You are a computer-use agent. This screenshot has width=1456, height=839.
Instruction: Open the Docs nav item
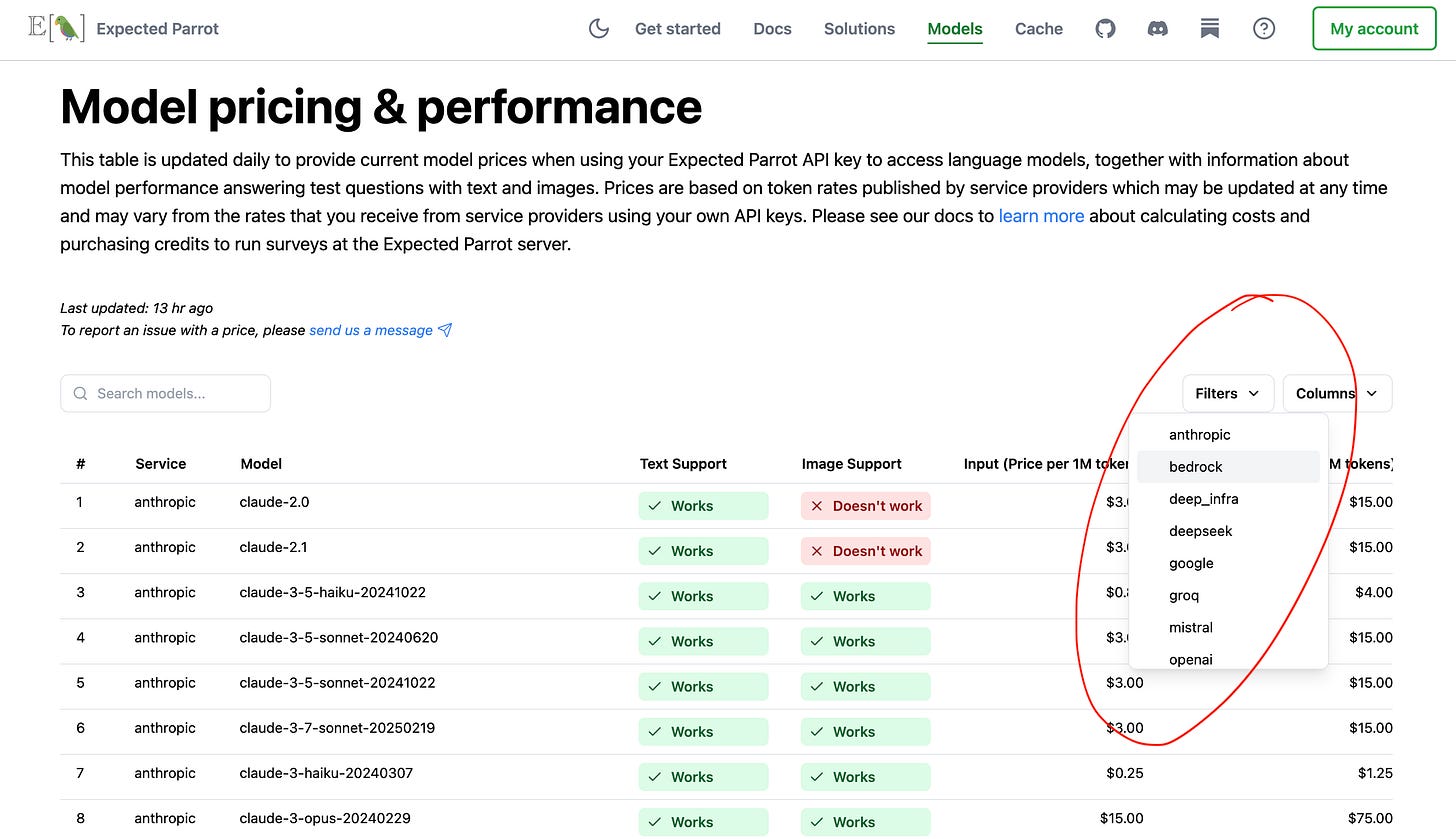coord(773,29)
